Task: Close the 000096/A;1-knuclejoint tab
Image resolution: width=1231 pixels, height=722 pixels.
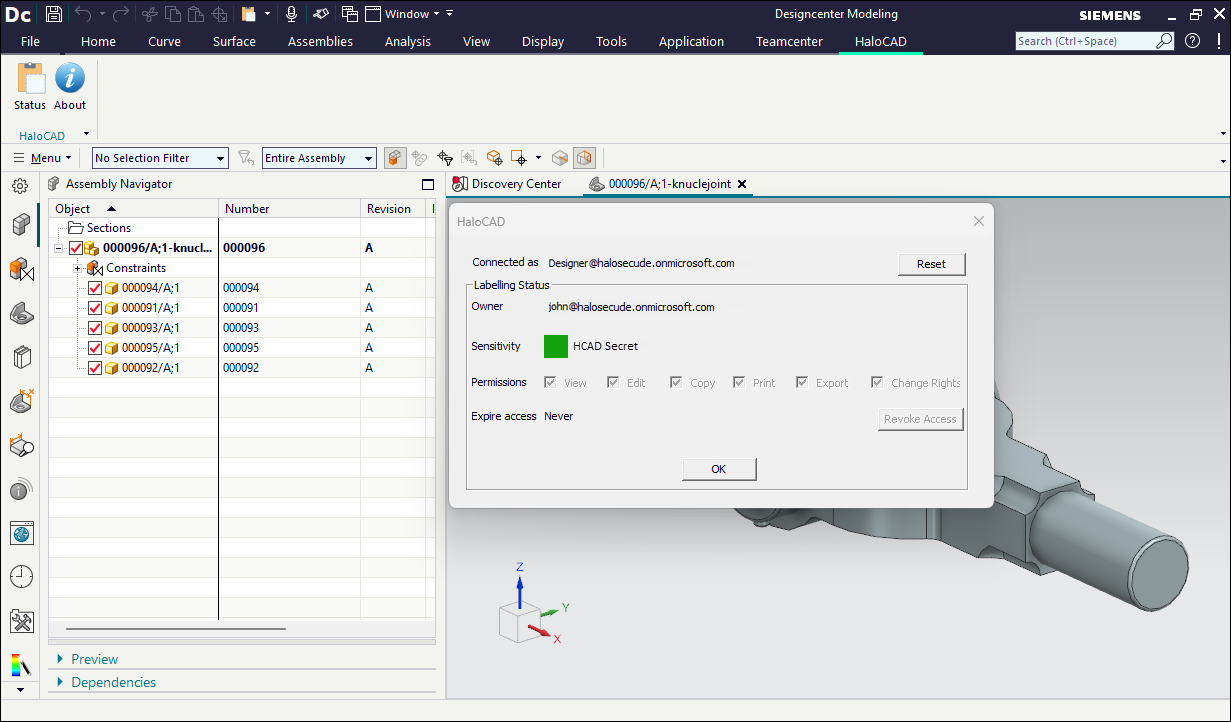Action: (742, 184)
